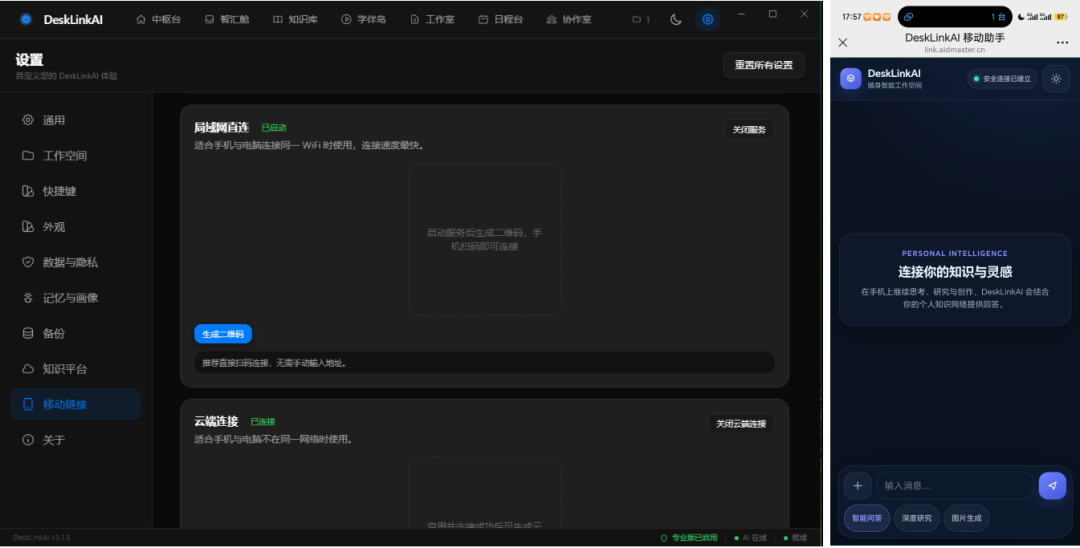The height and width of the screenshot is (548, 1080).
Task: Click the 17:57 clock on phone status bar
Action: click(x=851, y=17)
